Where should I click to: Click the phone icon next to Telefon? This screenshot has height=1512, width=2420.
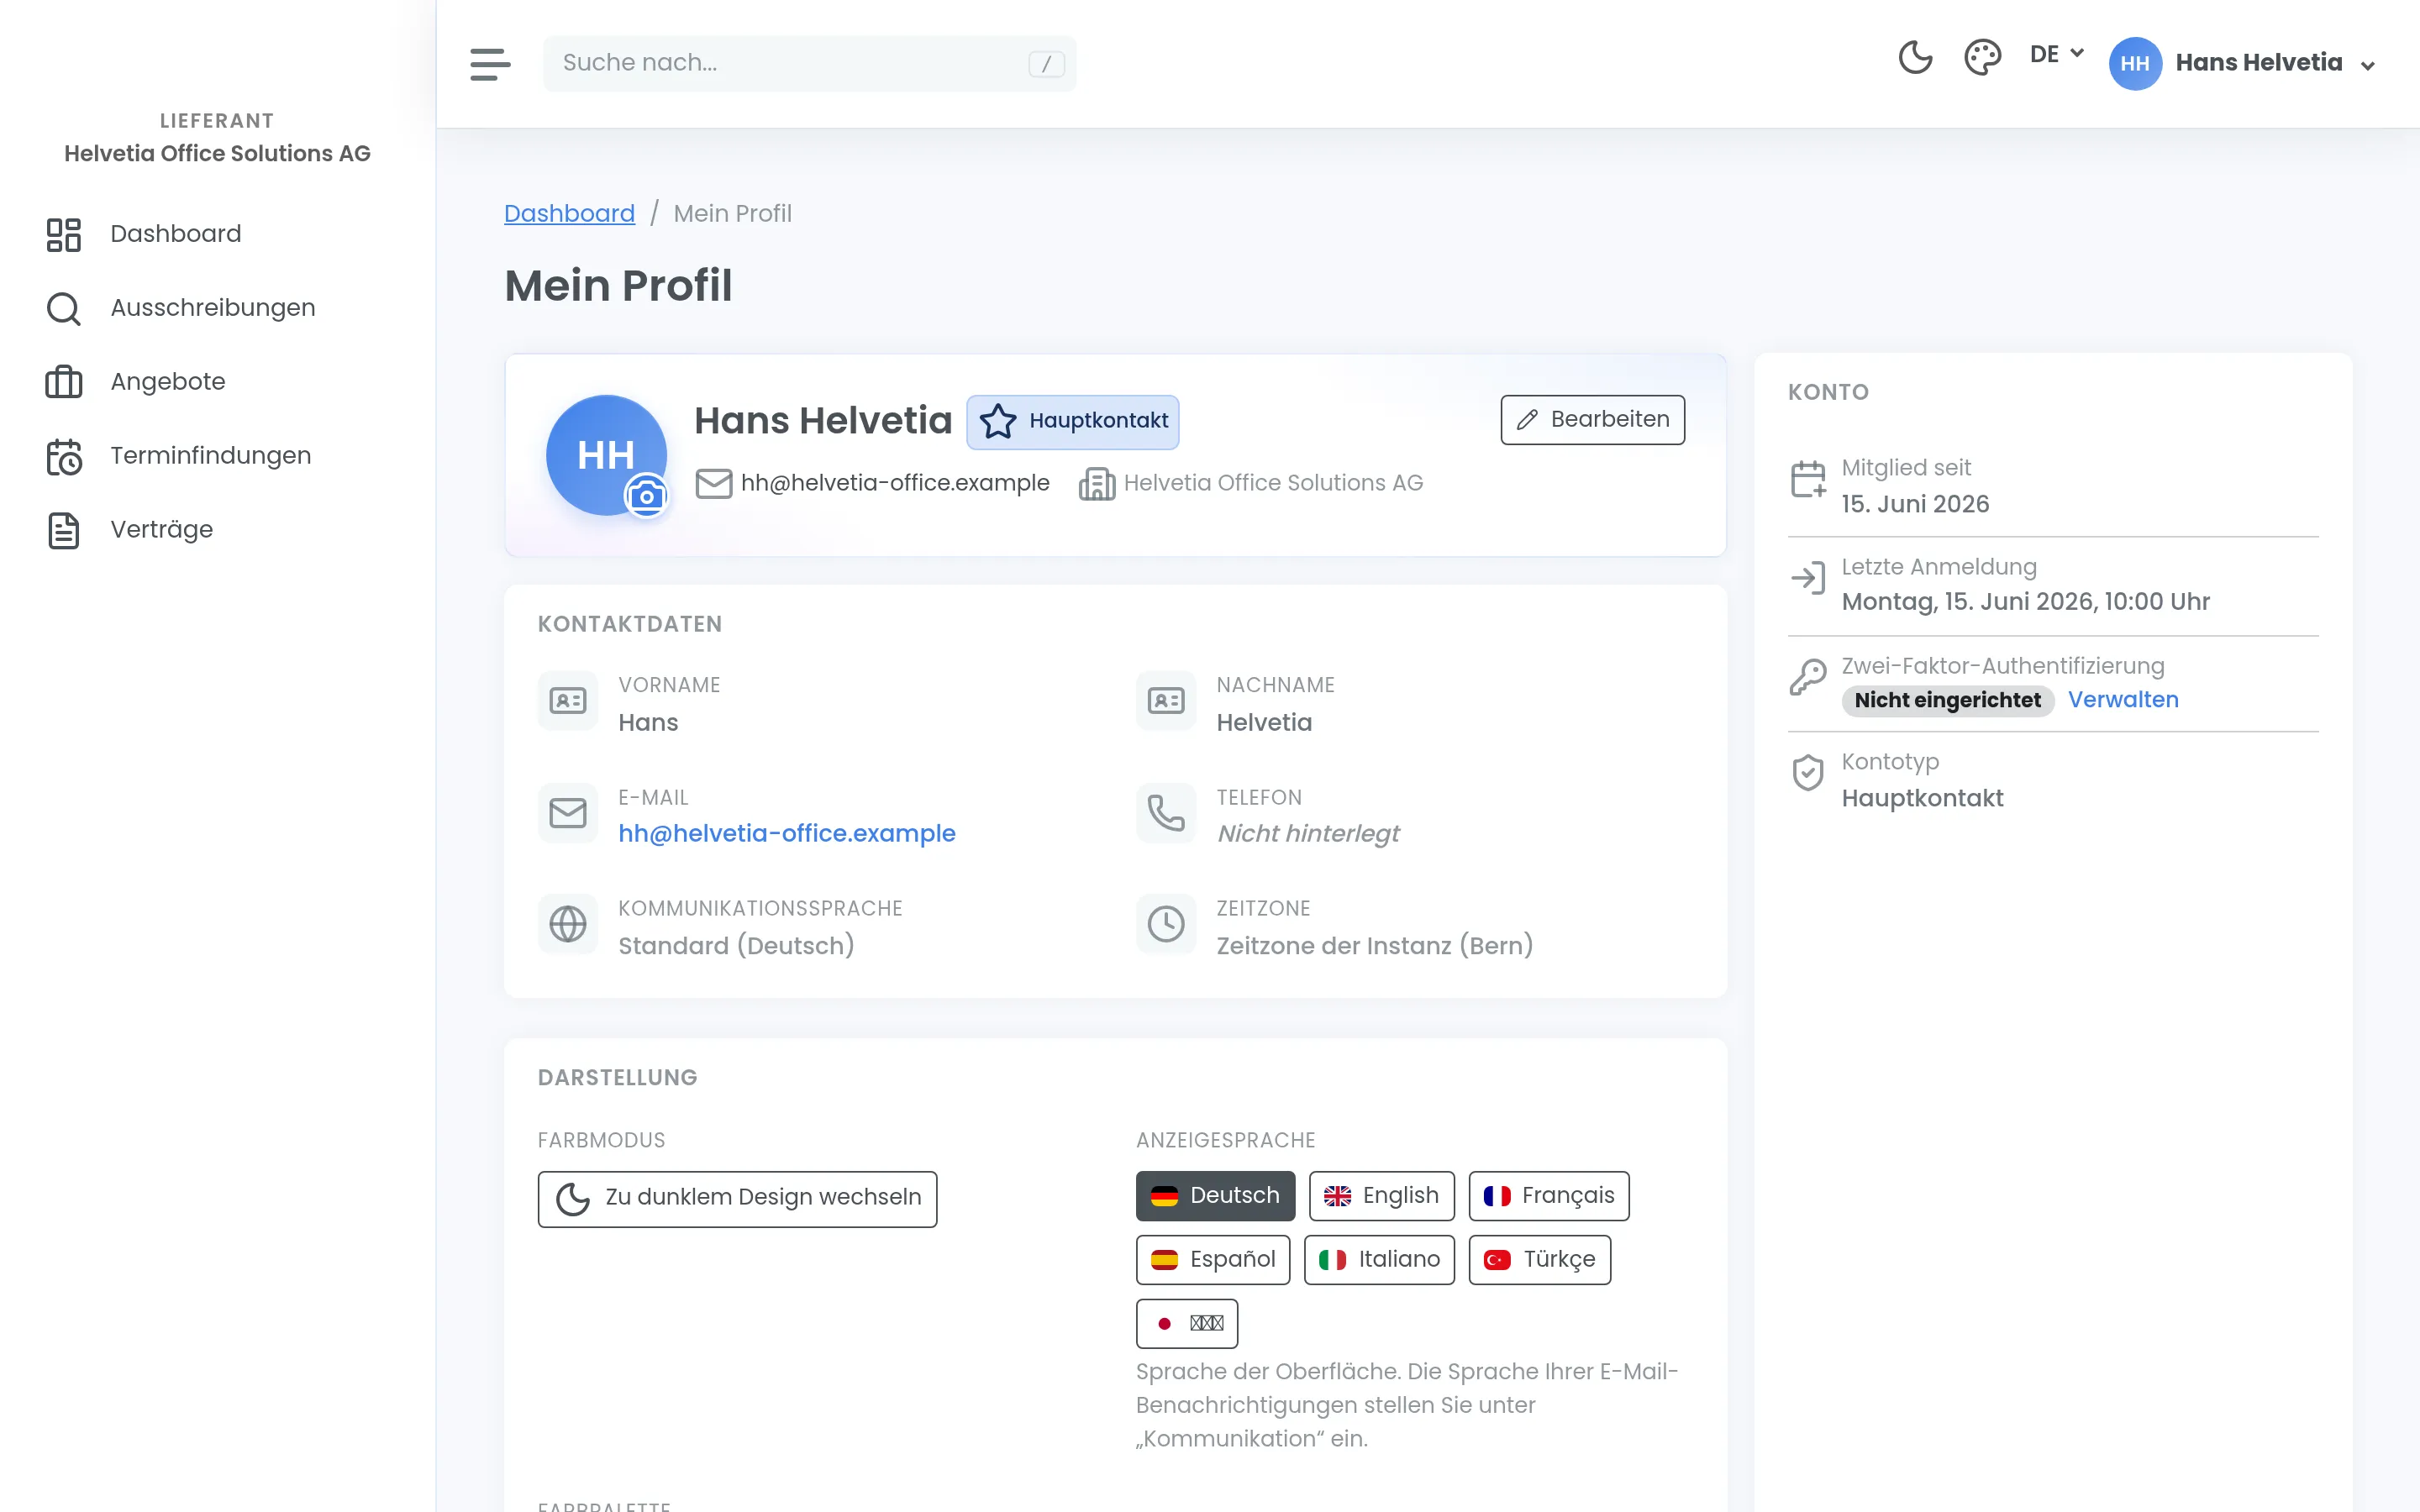coord(1166,813)
